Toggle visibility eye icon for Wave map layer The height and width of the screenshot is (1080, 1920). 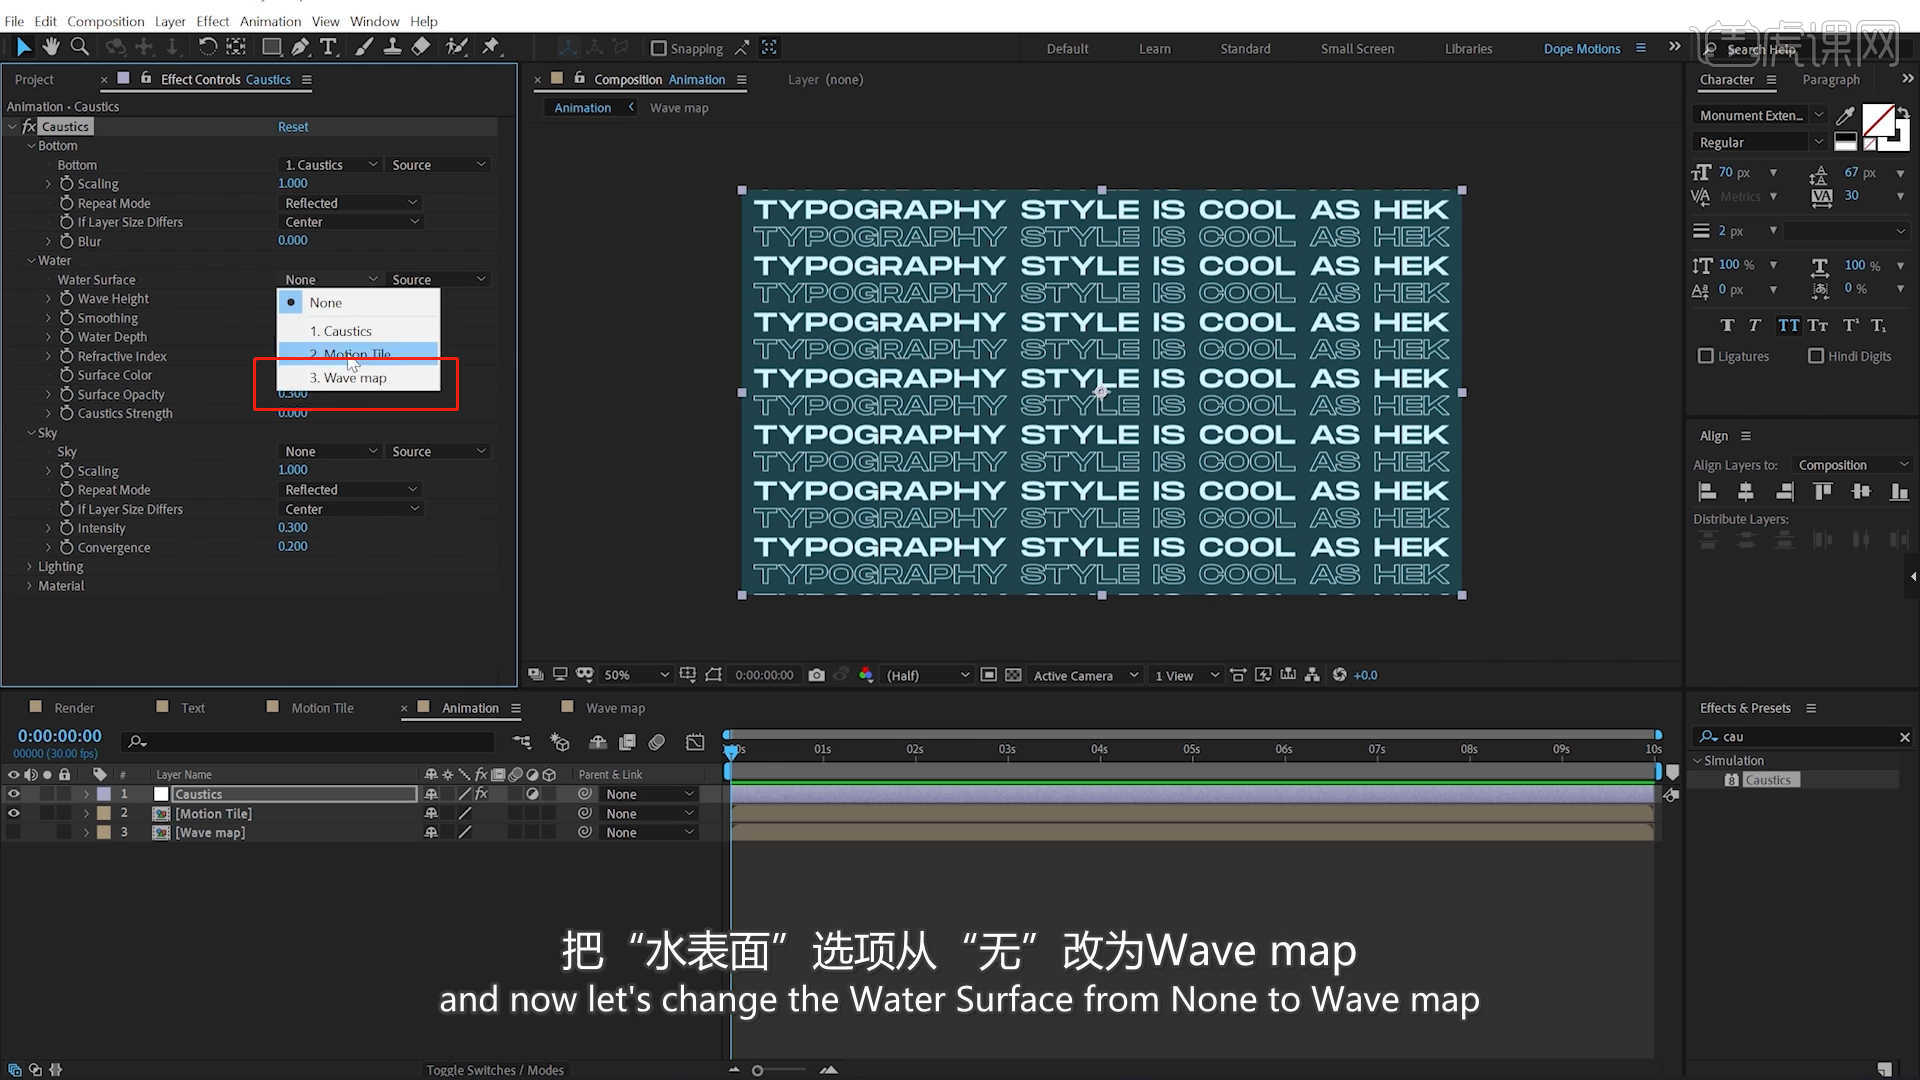pyautogui.click(x=13, y=832)
